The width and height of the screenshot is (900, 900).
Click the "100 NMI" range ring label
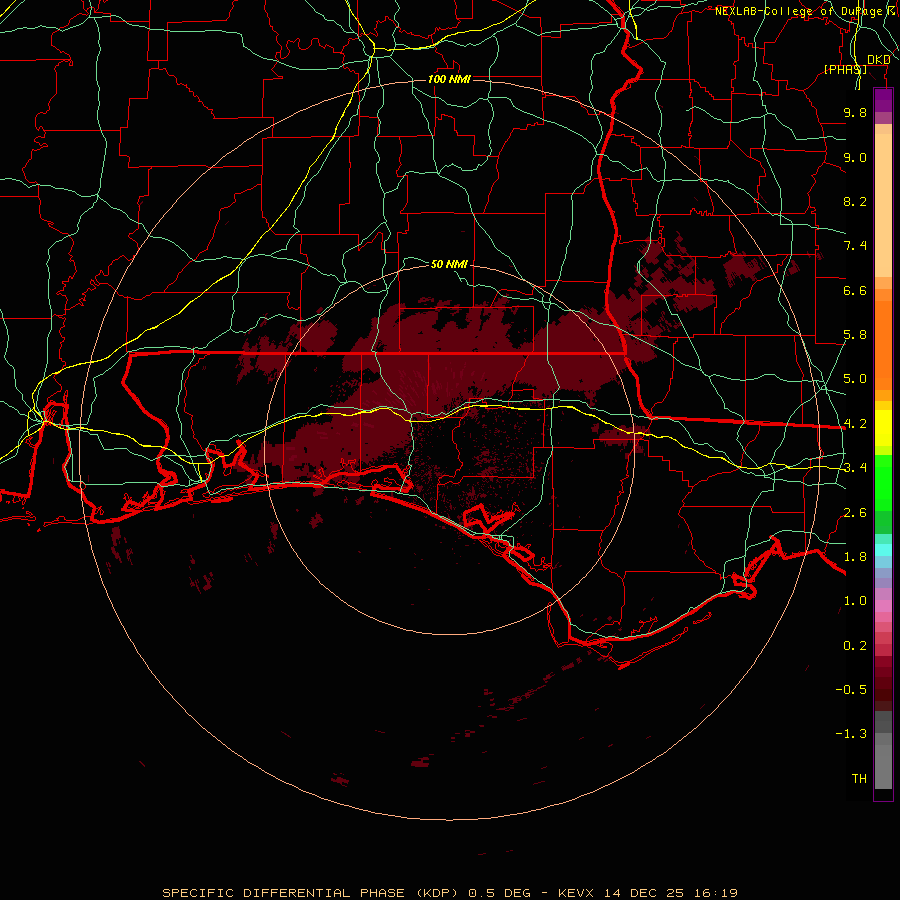click(x=449, y=79)
